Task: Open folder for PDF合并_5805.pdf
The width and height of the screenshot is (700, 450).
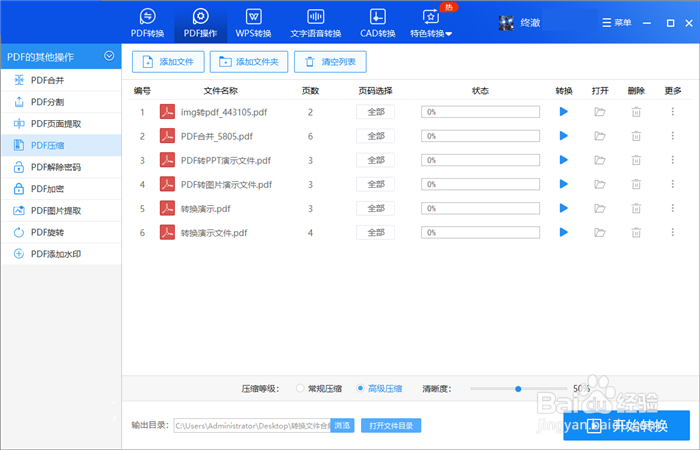Action: (x=600, y=136)
